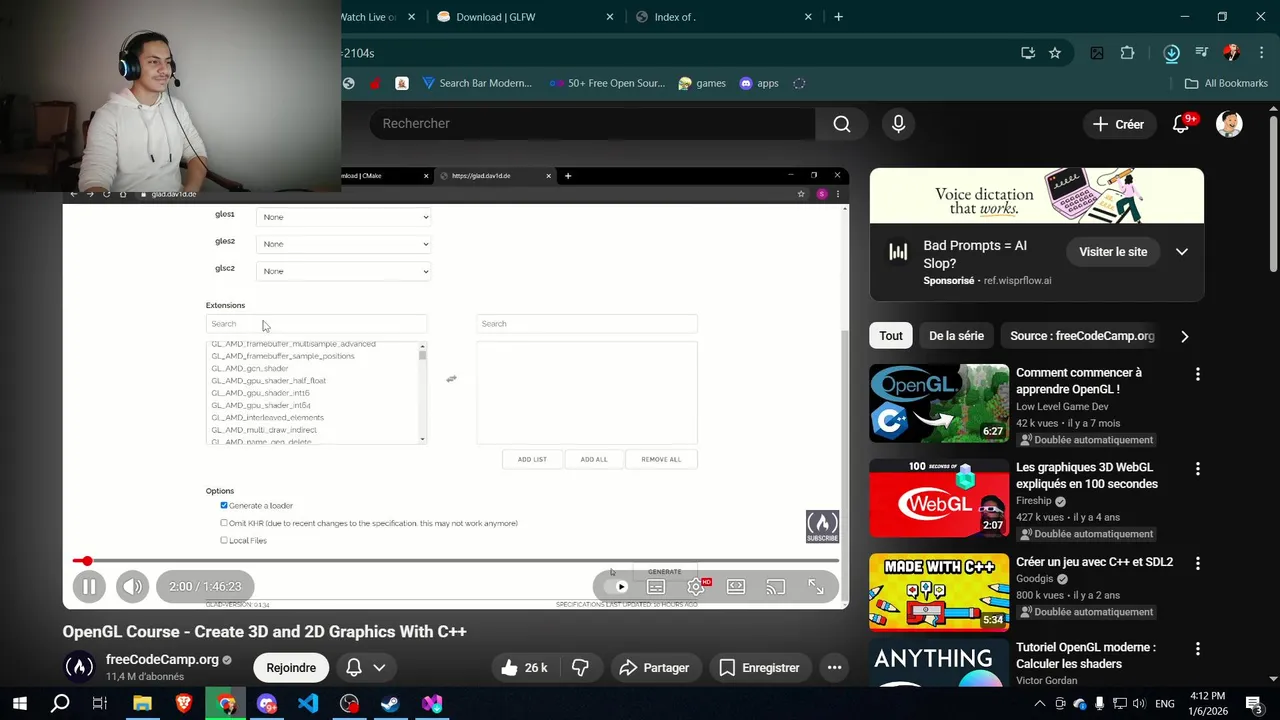Open YouTube account avatar menu
This screenshot has height=720, width=1280.
[1229, 124]
